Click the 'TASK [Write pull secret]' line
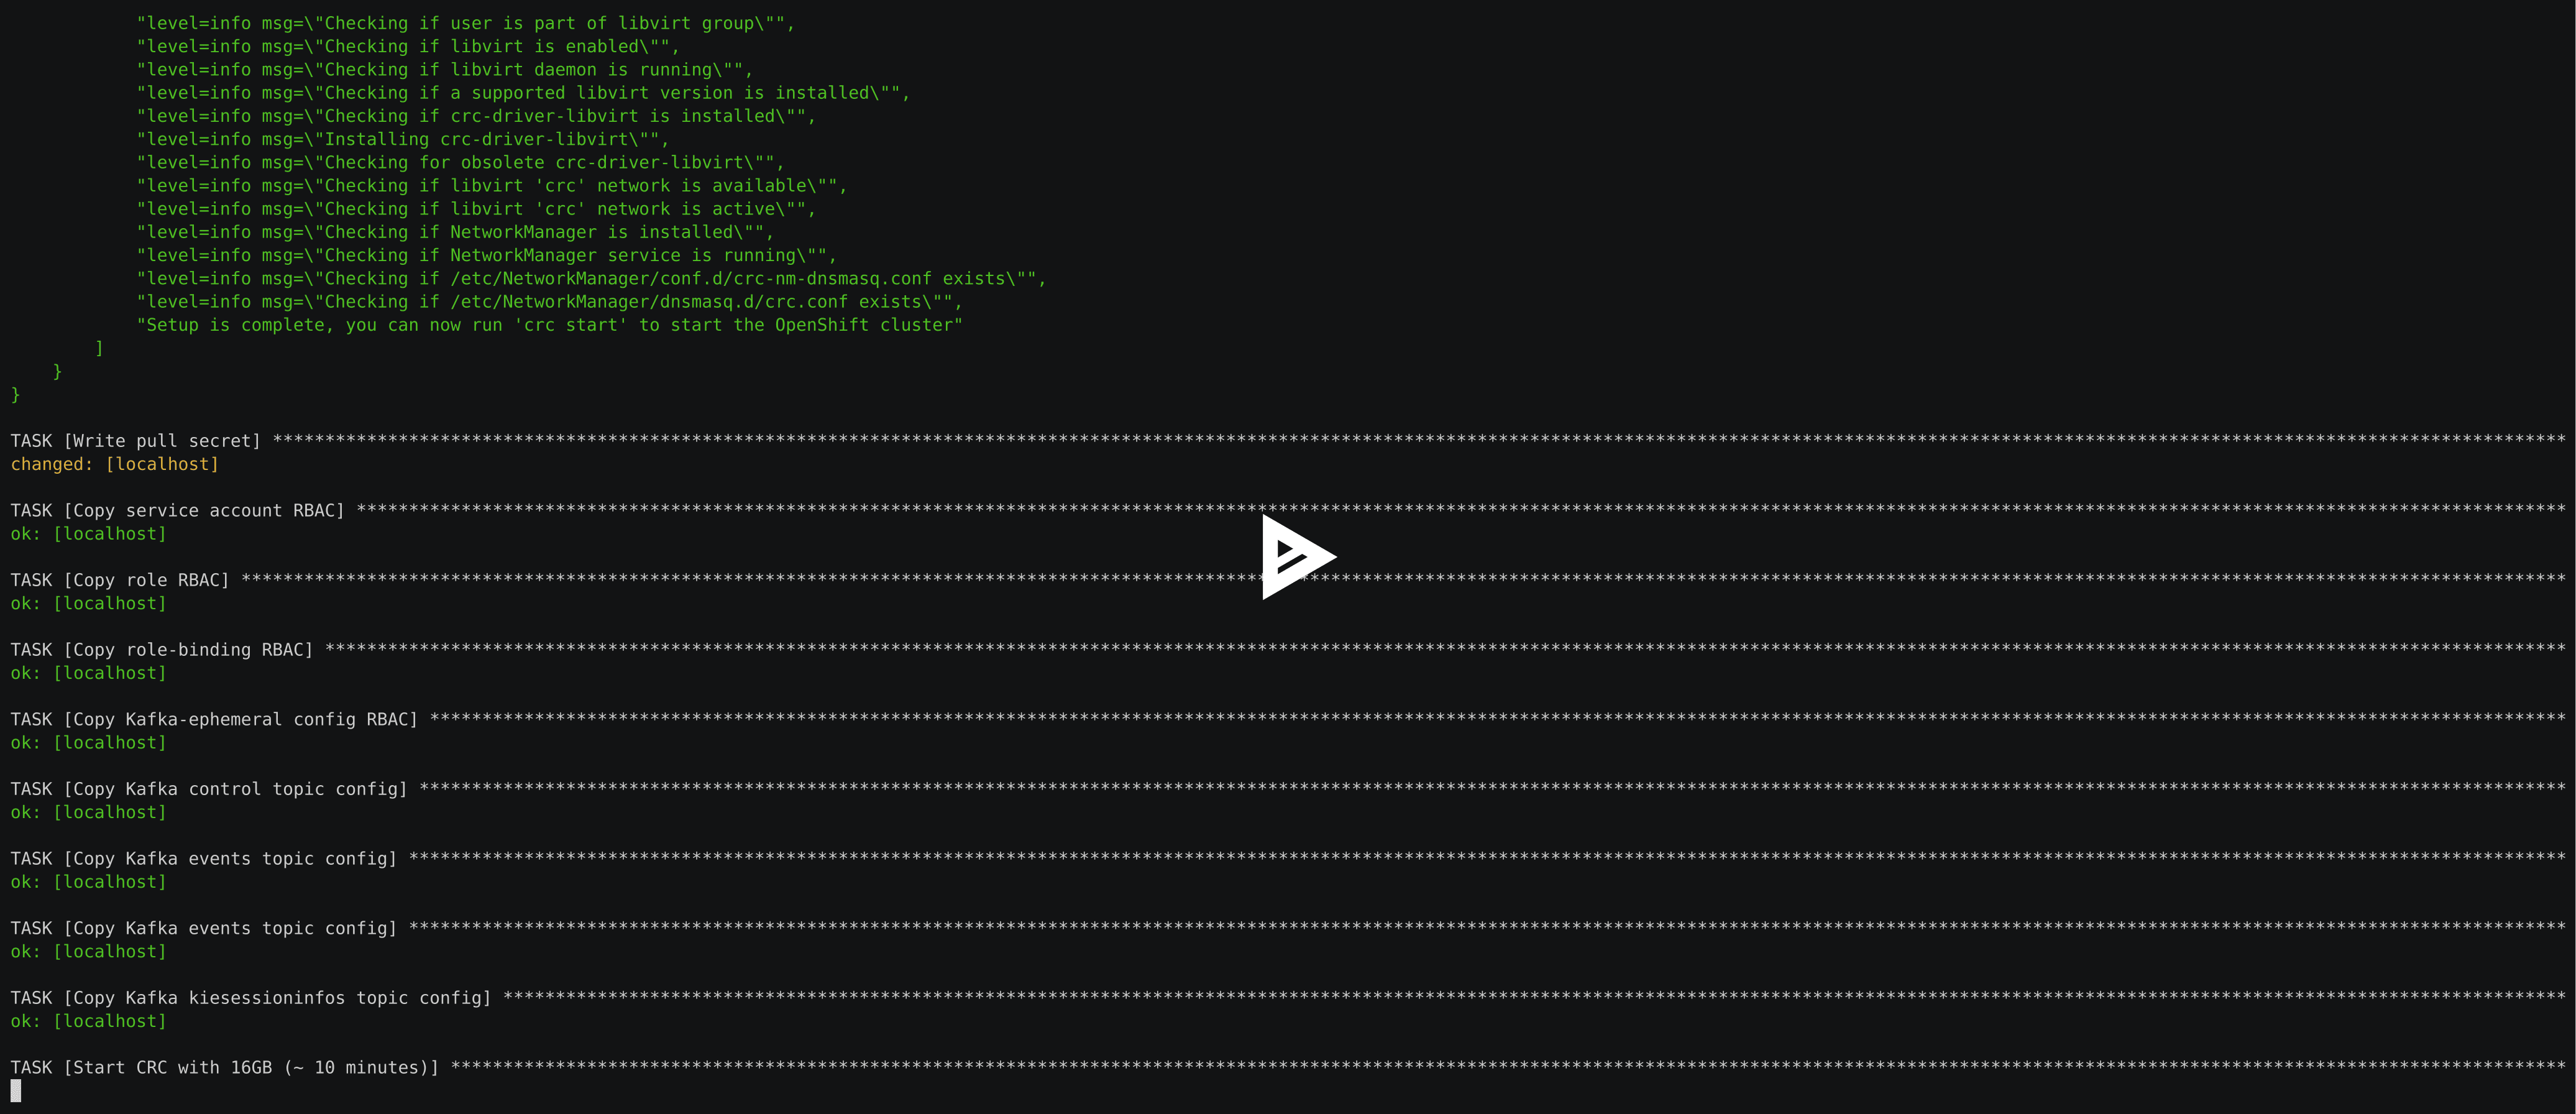 point(1288,441)
